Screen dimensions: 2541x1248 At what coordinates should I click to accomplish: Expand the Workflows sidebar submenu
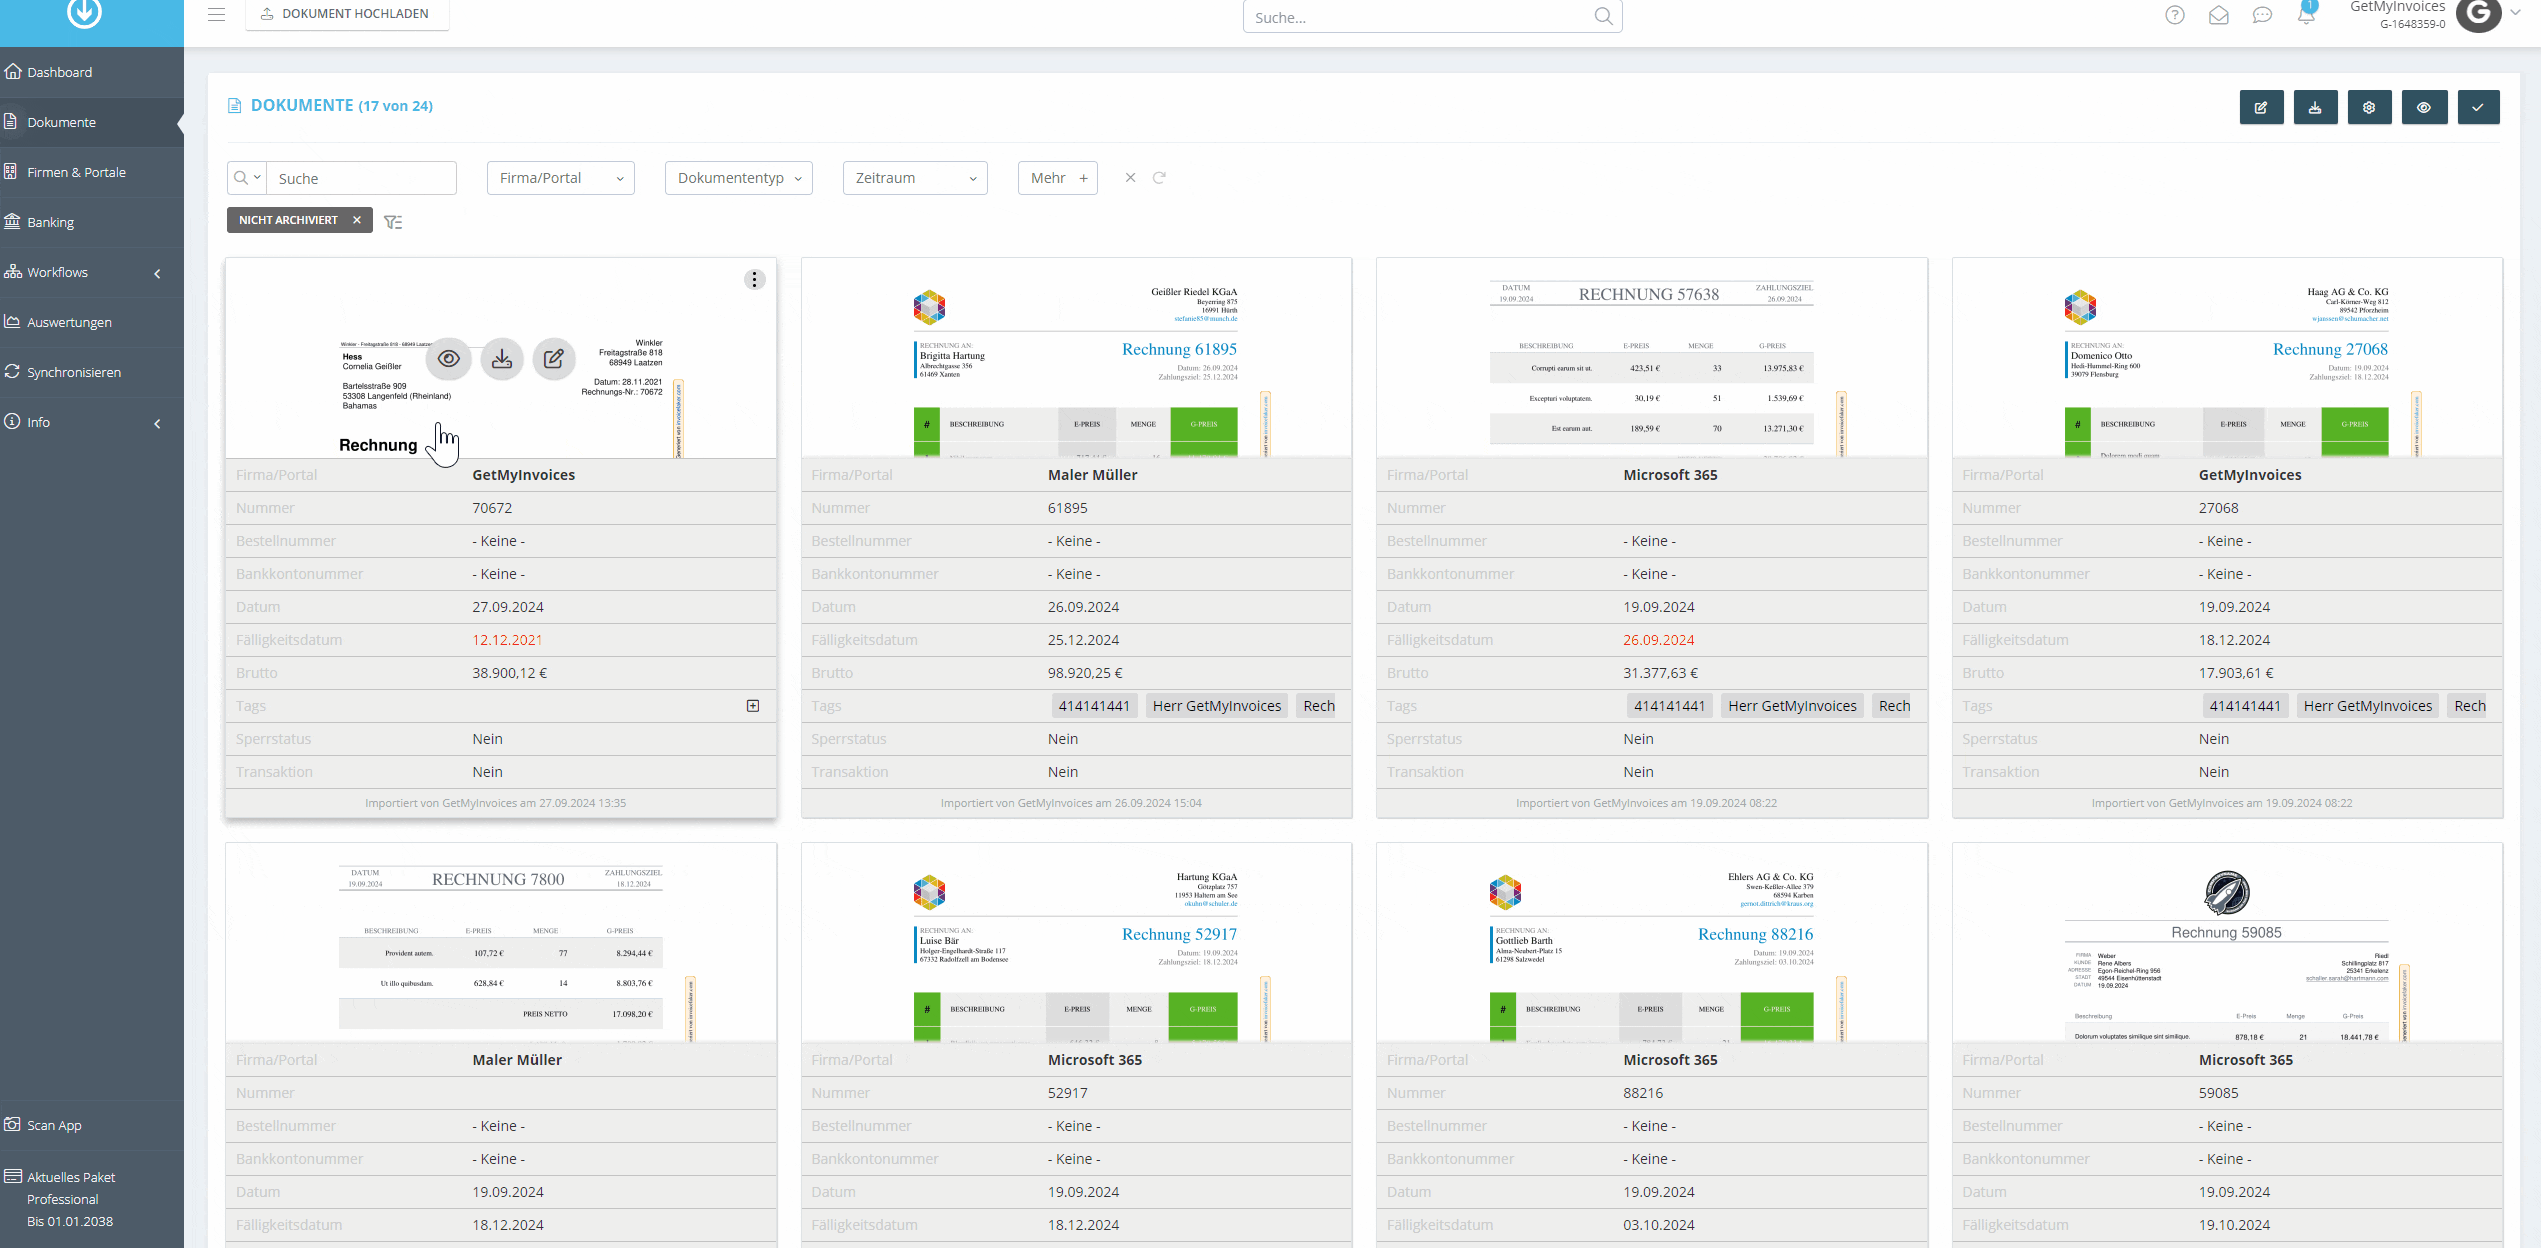(157, 273)
